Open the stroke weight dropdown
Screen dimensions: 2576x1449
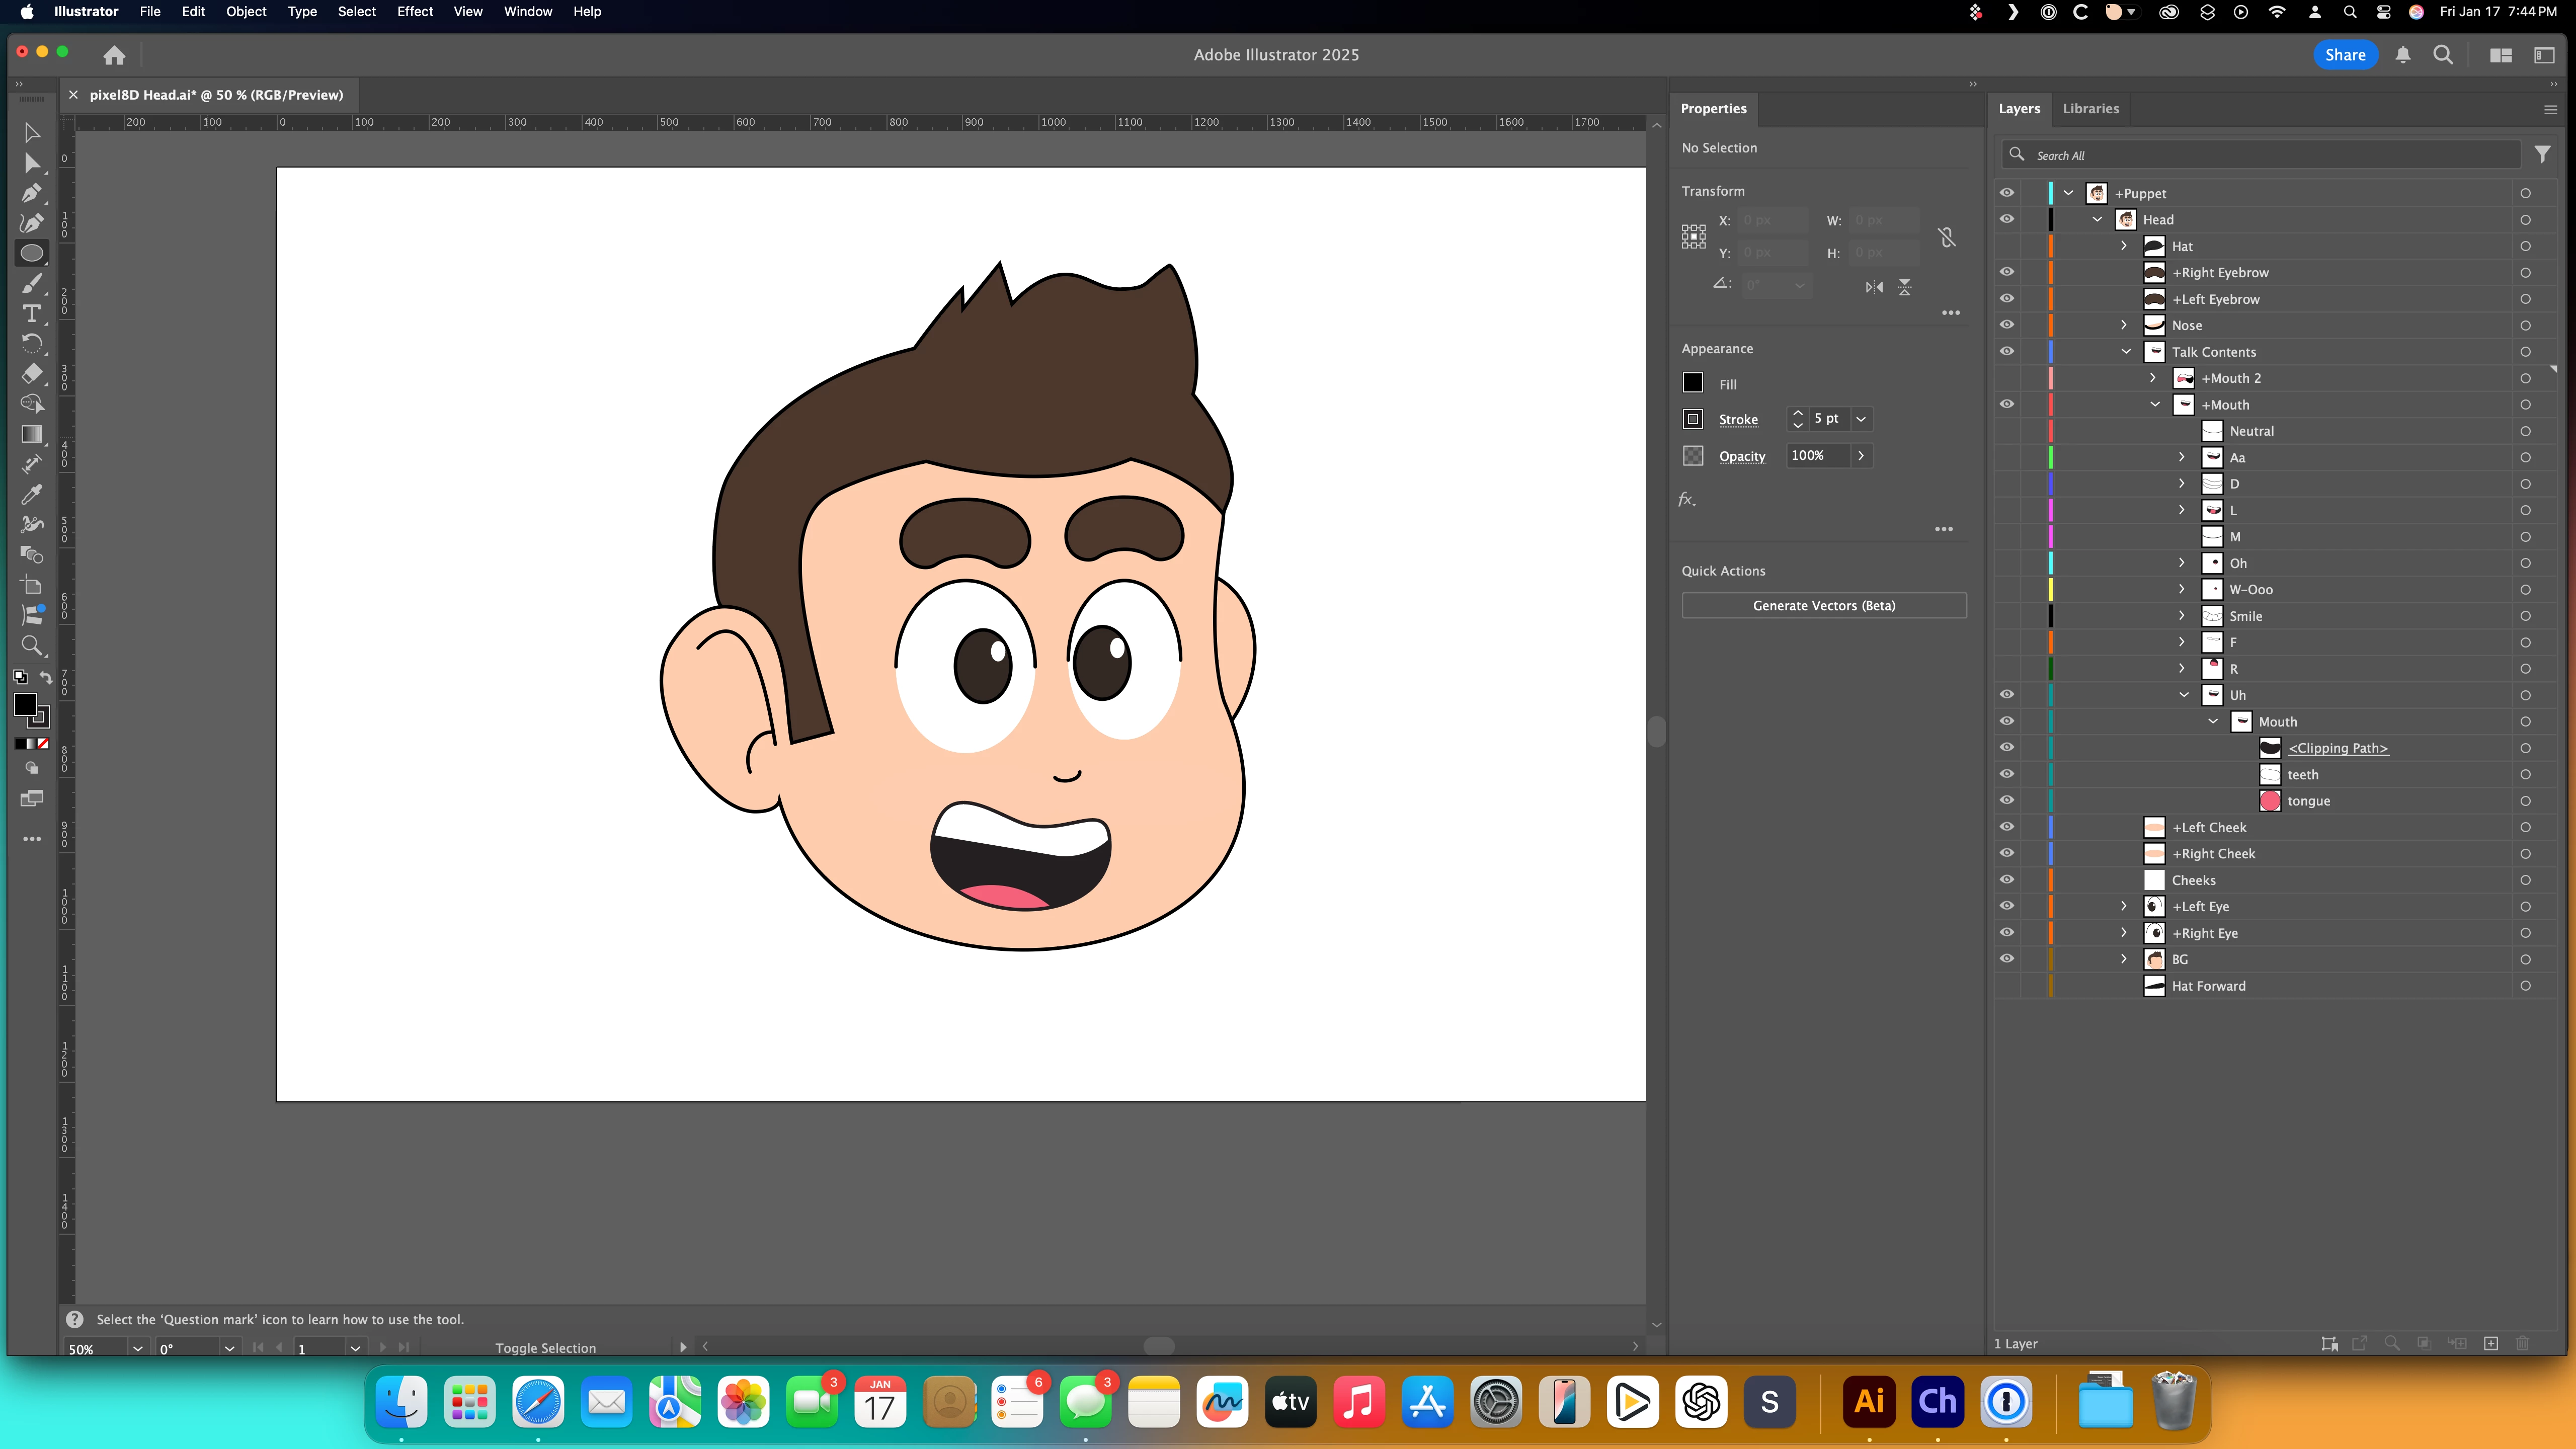[1861, 419]
